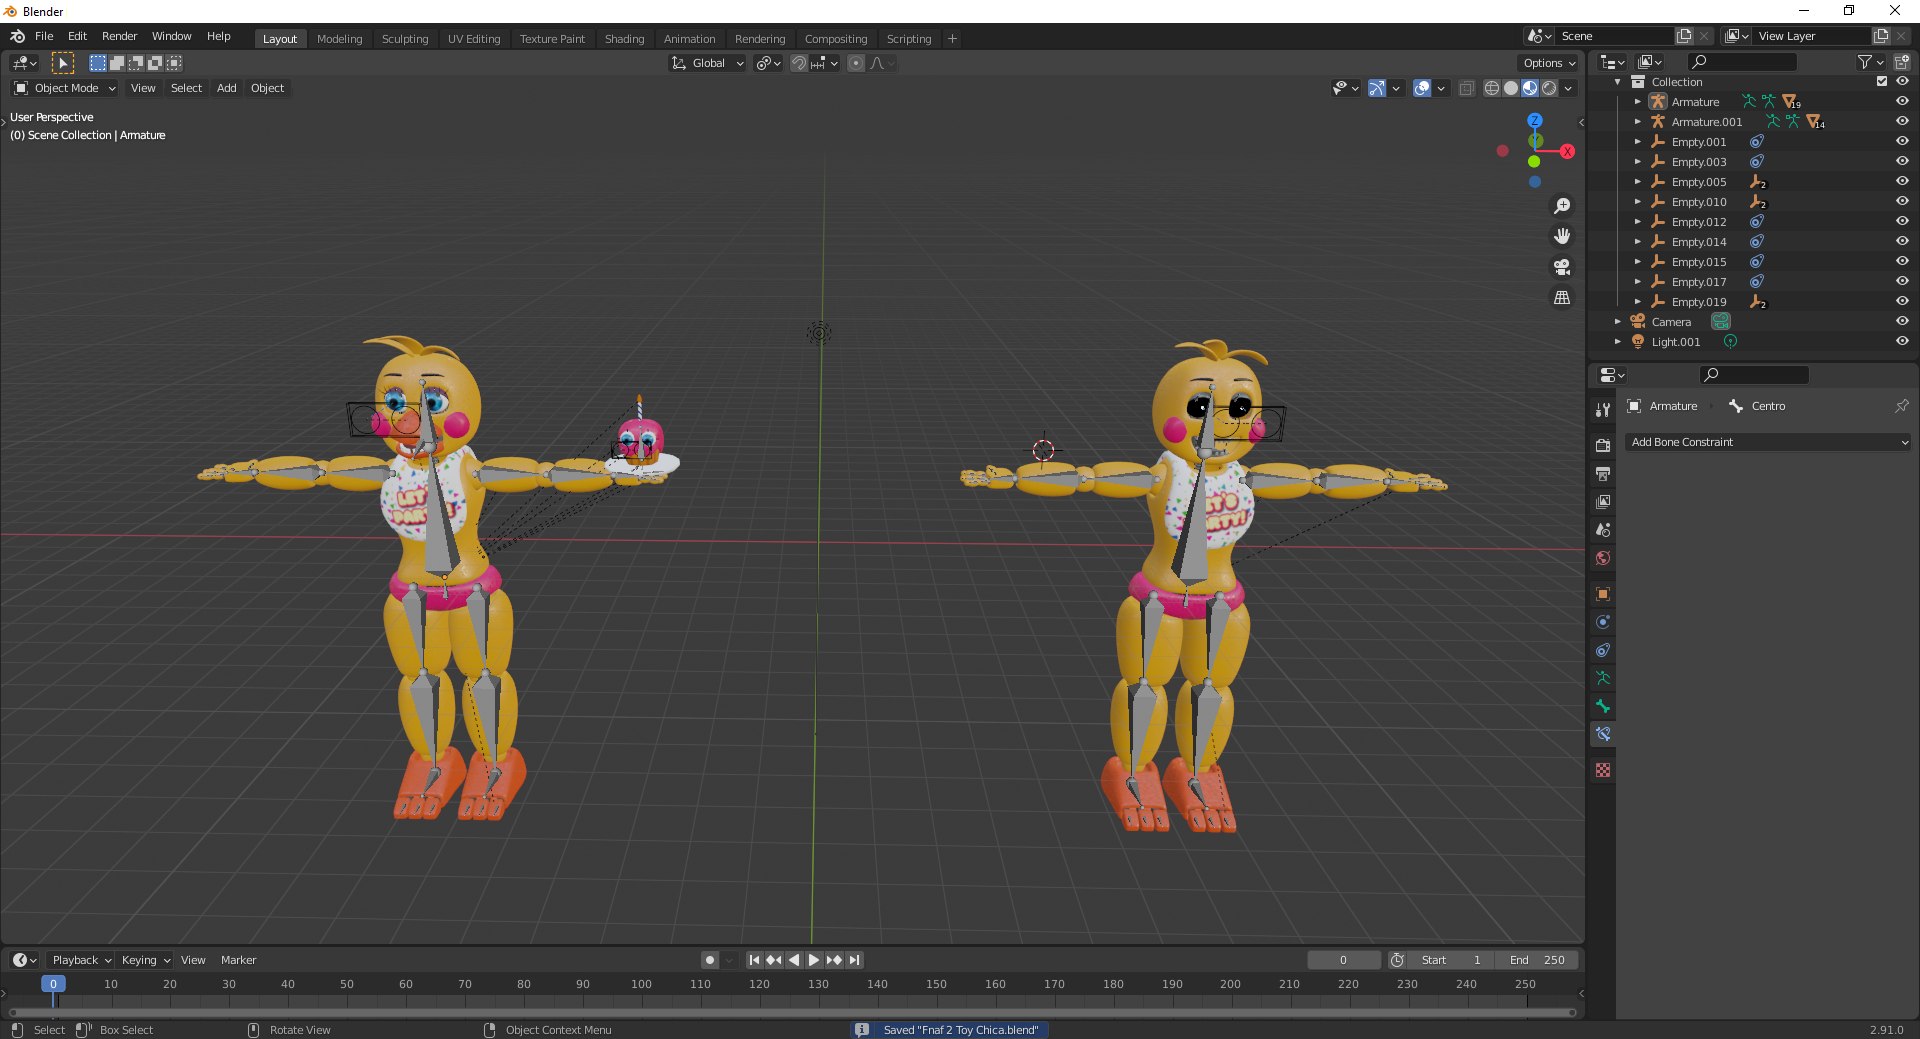This screenshot has width=1920, height=1039.
Task: Switch to wireframe viewport shading
Action: point(1492,88)
